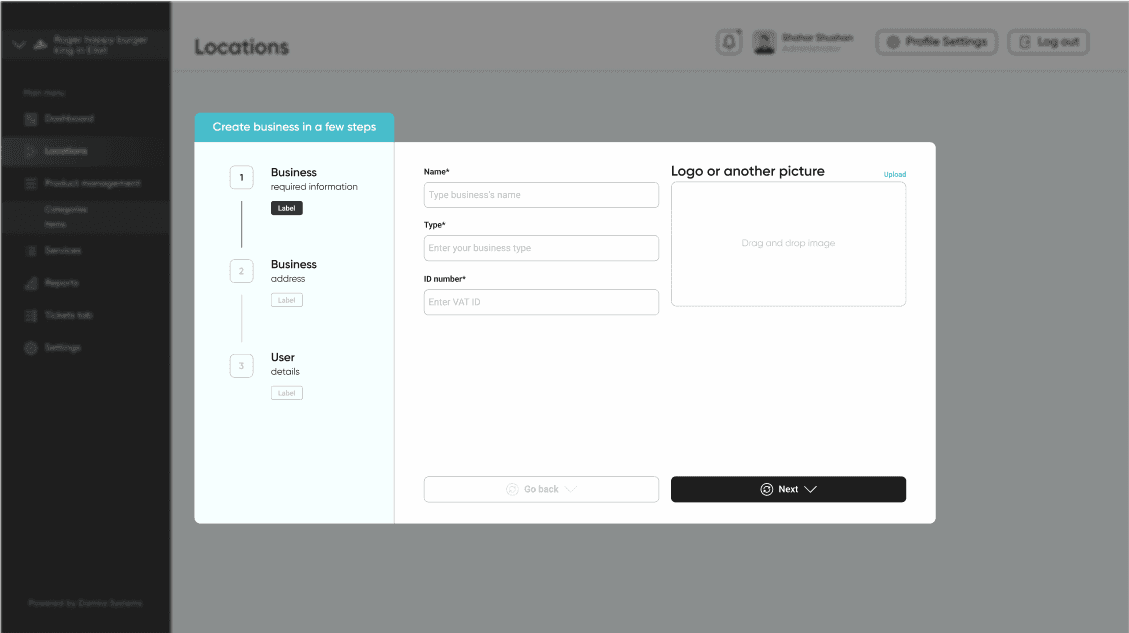The width and height of the screenshot is (1129, 633).
Task: Click the Dashboard sidebar icon
Action: click(x=30, y=119)
